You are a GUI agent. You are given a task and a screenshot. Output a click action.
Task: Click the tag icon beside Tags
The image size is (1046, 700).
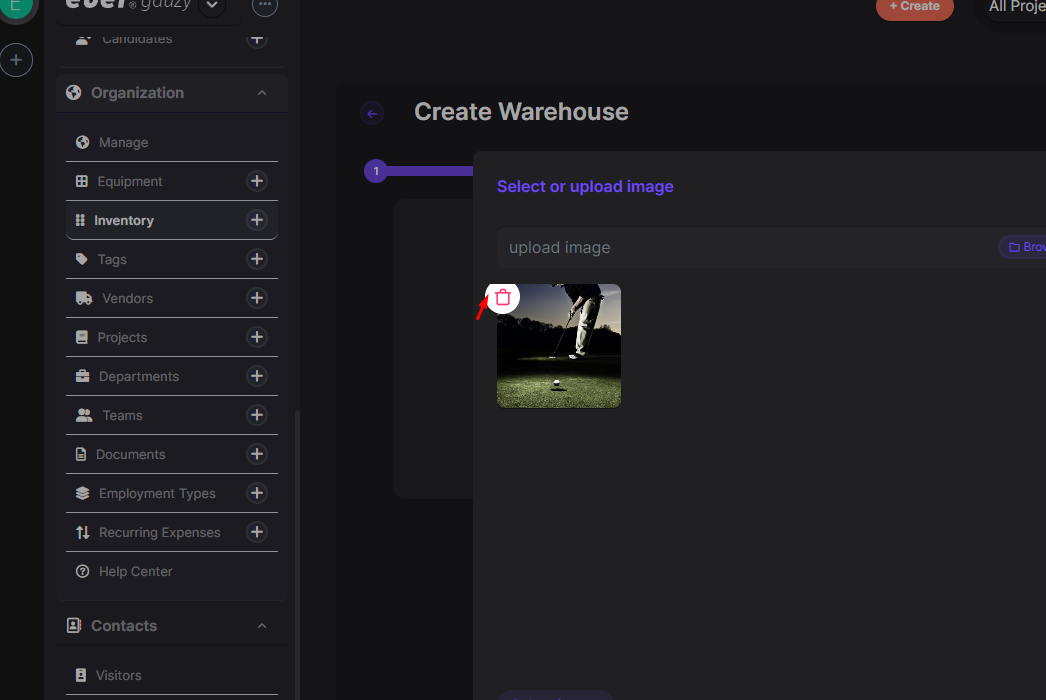81,259
